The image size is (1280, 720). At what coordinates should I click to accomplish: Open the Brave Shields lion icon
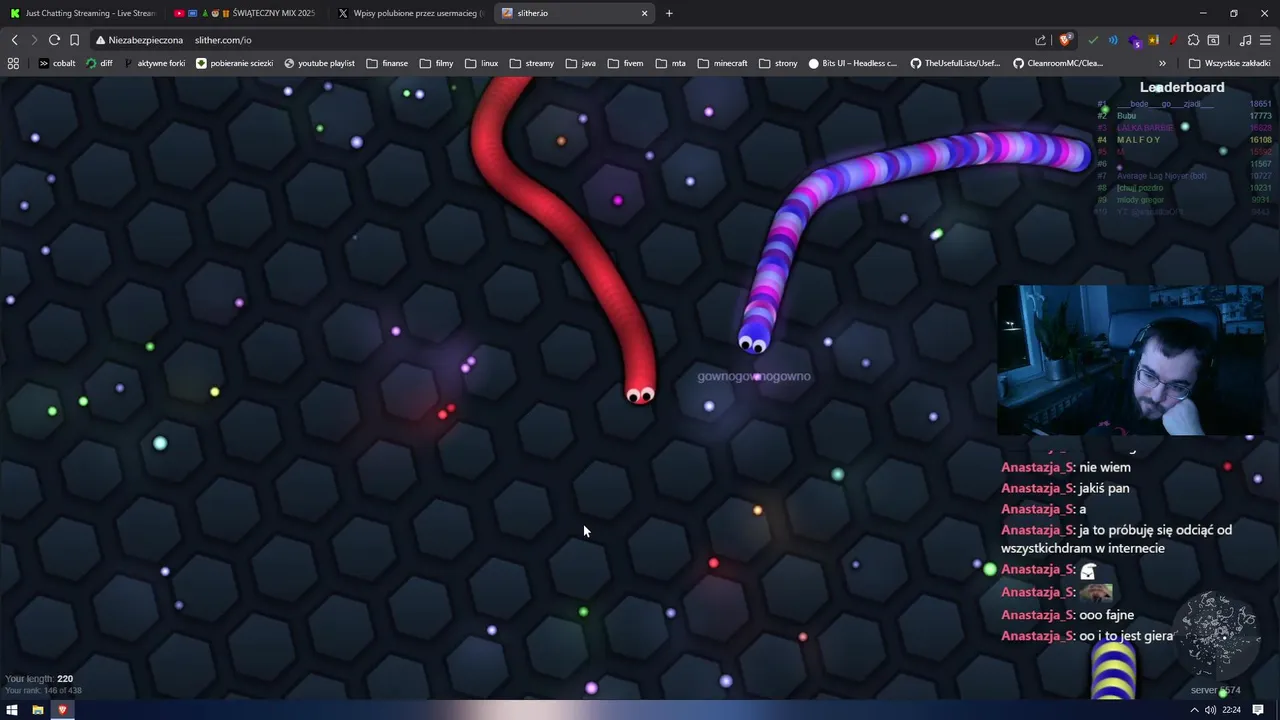[1065, 40]
